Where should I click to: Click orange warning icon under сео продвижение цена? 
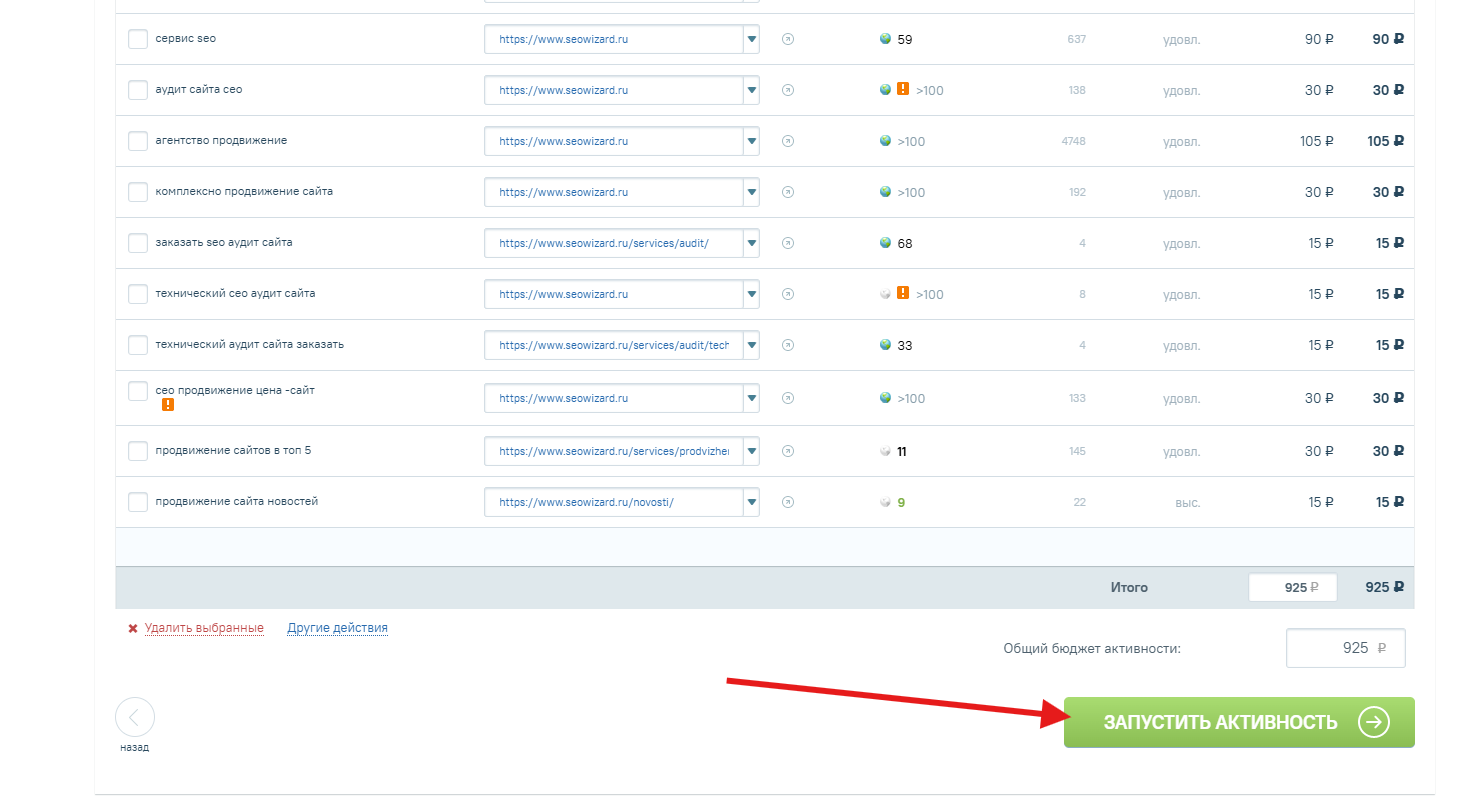[168, 405]
